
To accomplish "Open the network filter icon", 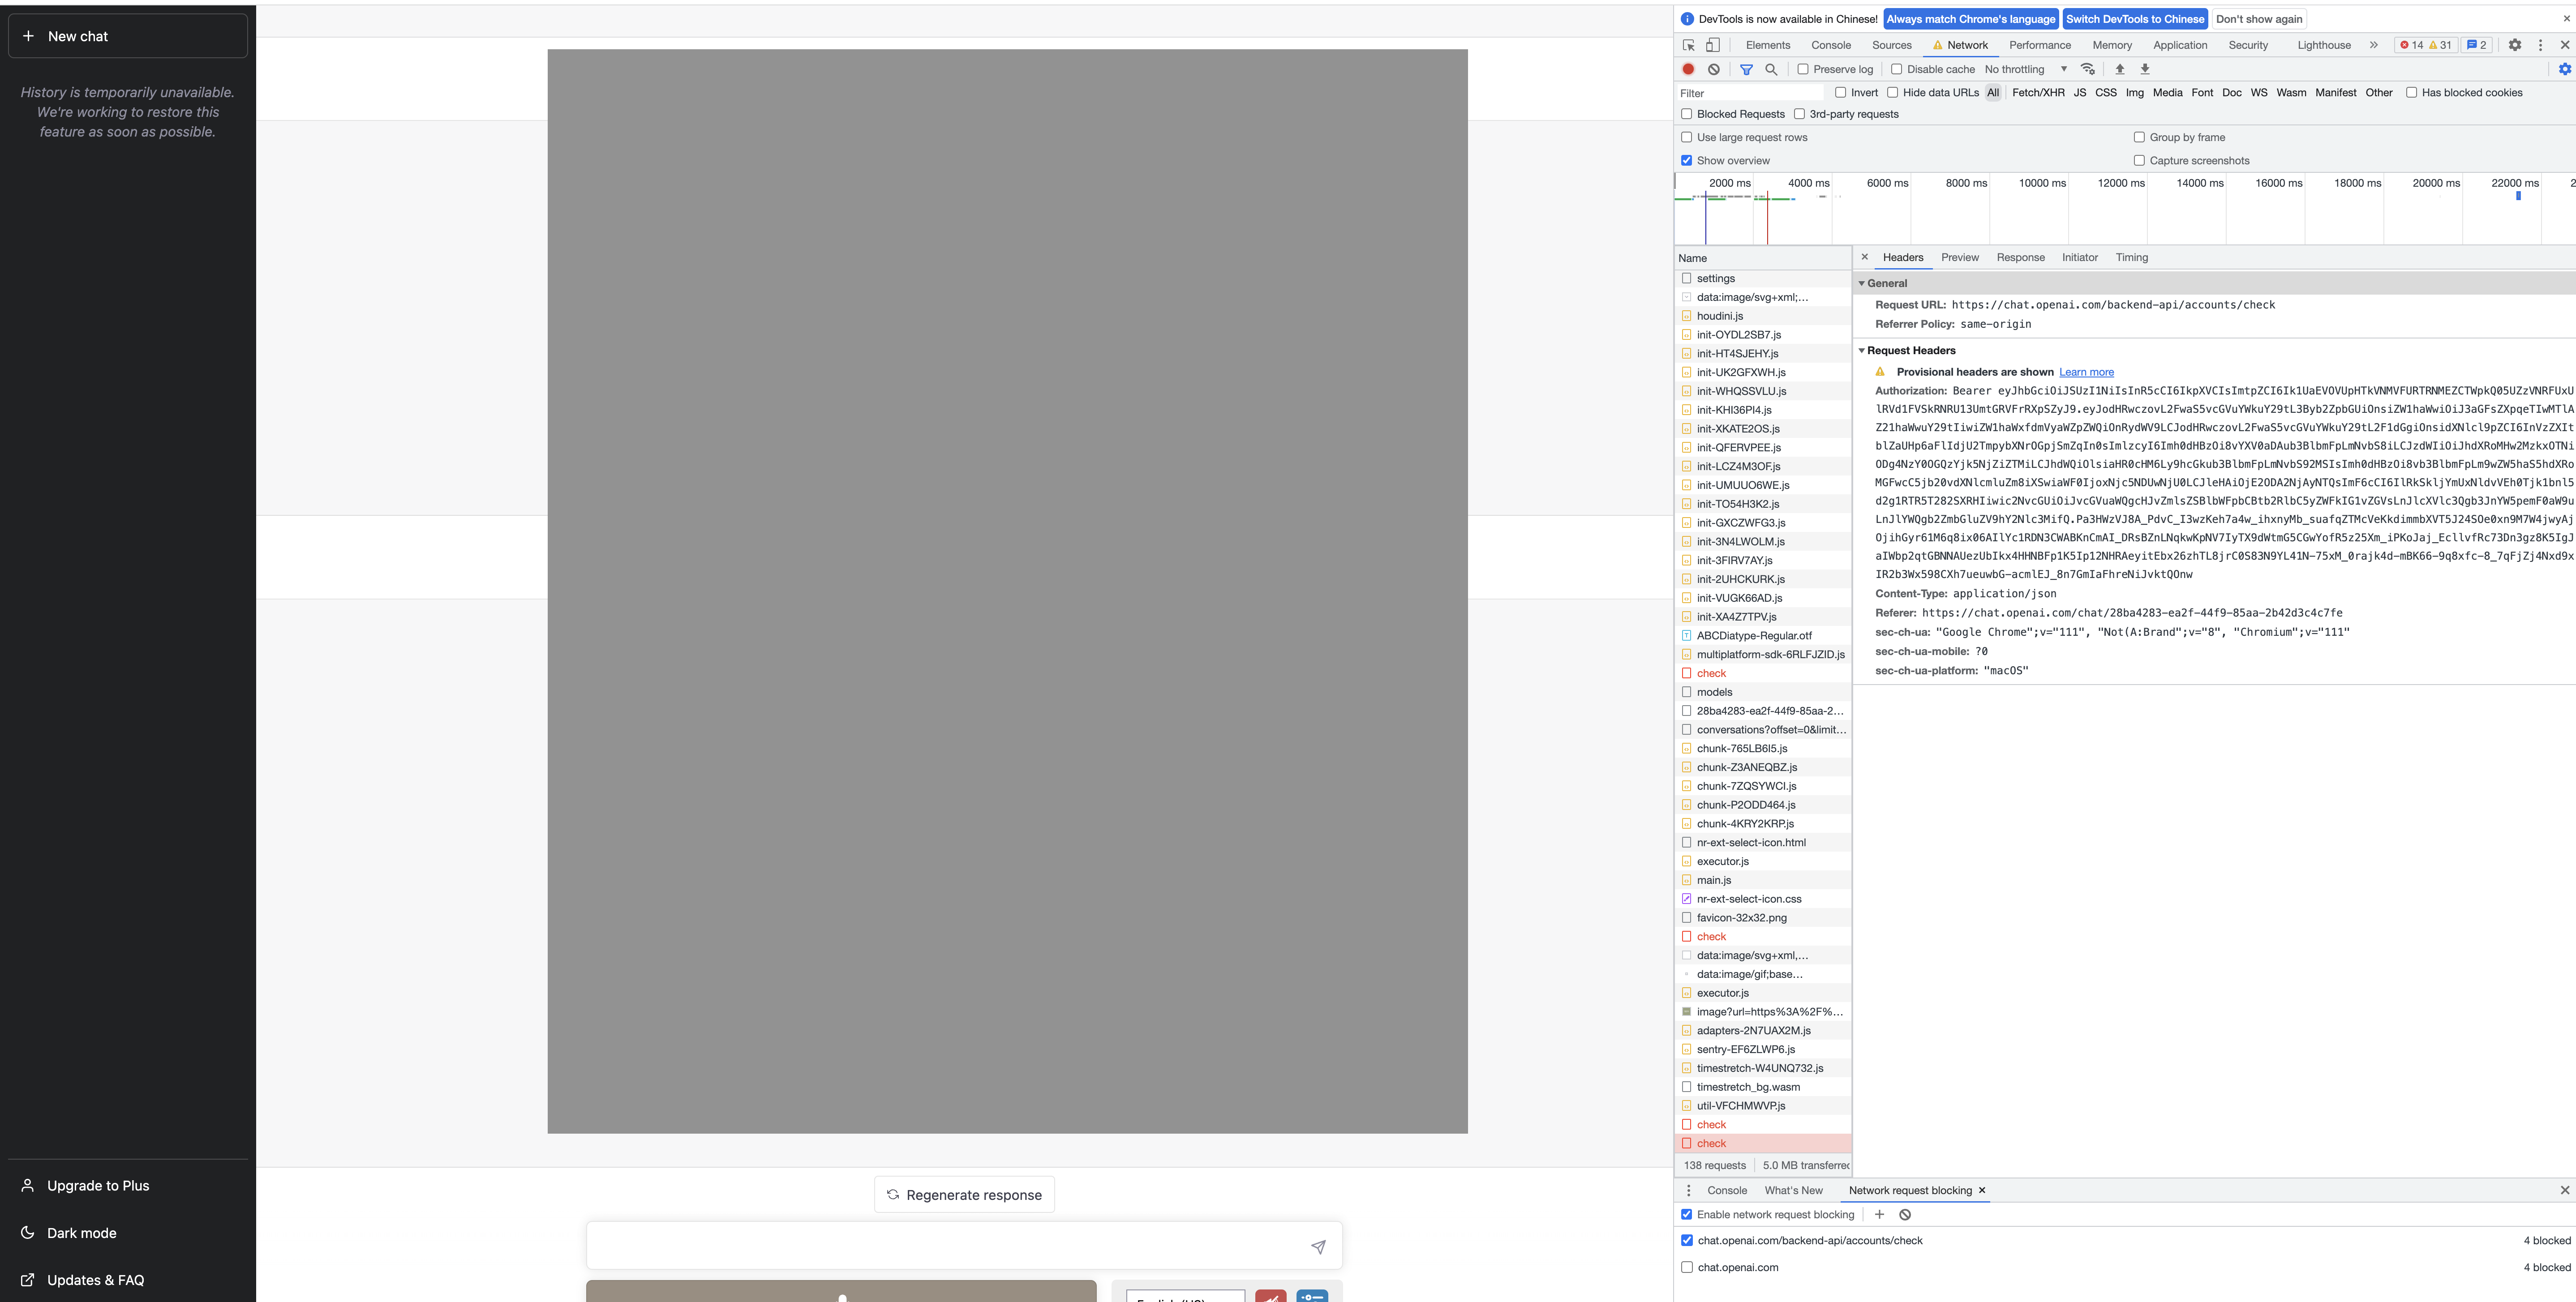I will (x=1747, y=69).
